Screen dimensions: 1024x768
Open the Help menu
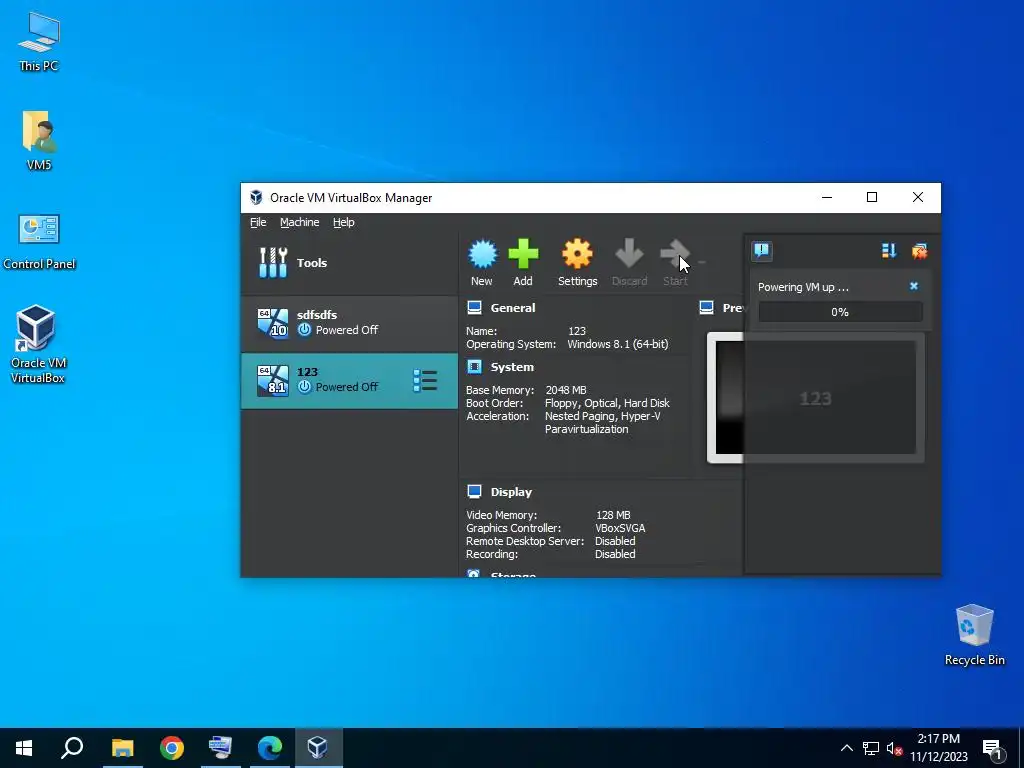coord(344,222)
